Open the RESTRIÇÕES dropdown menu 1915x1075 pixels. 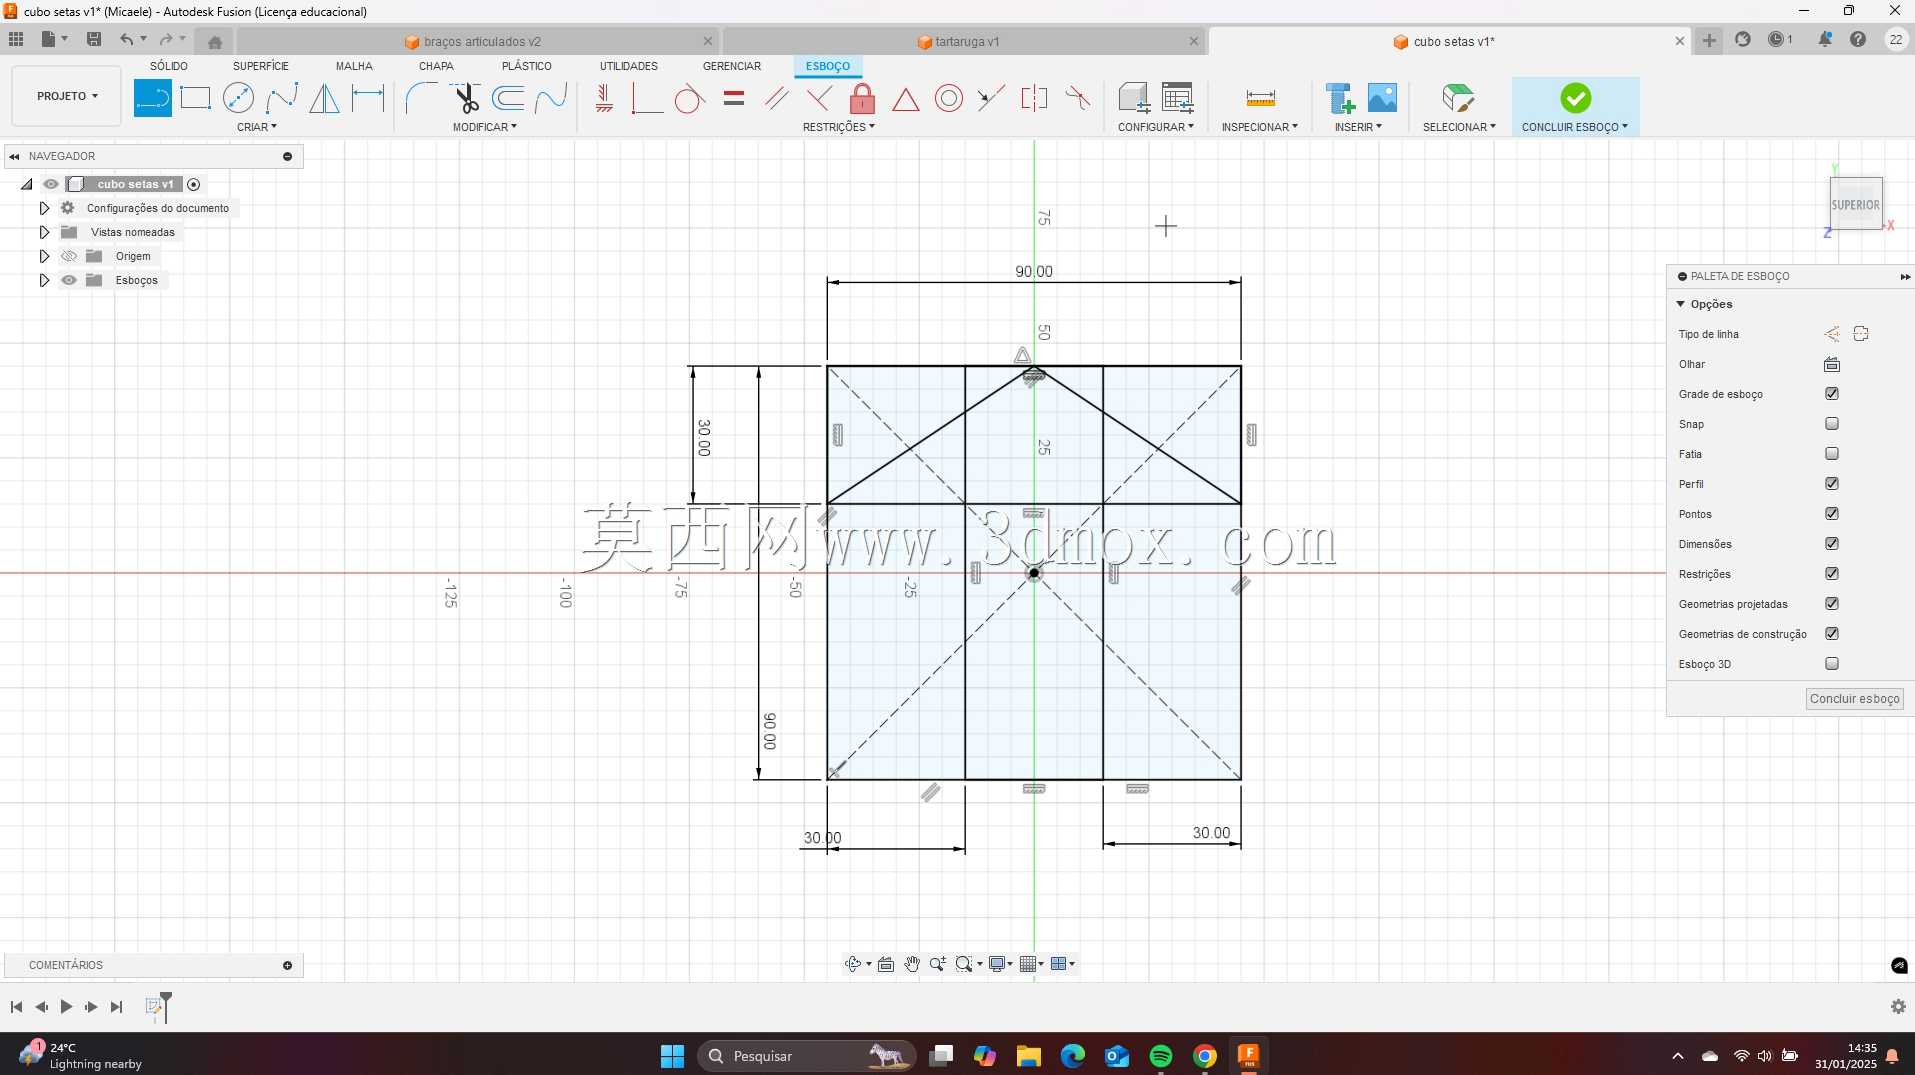tap(839, 127)
